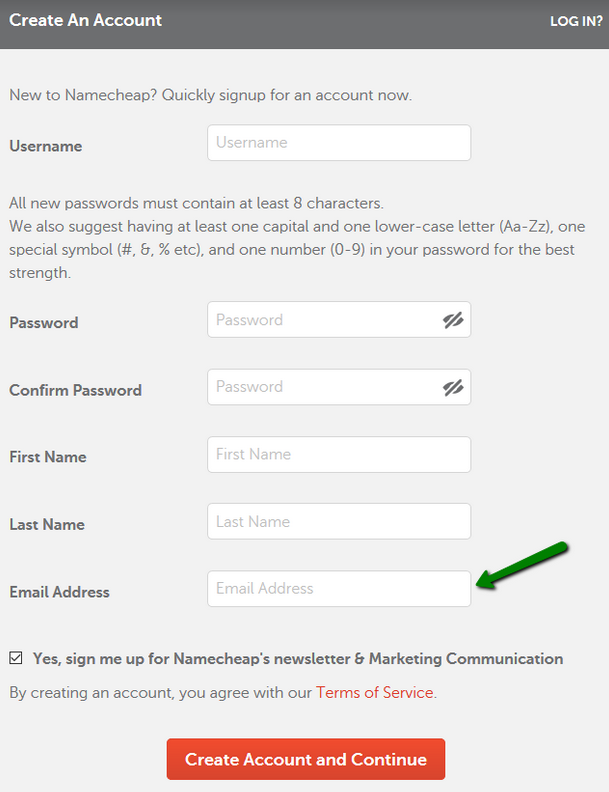
Task: Uncheck the Namecheap newsletter checkbox
Action: pyautogui.click(x=16, y=658)
